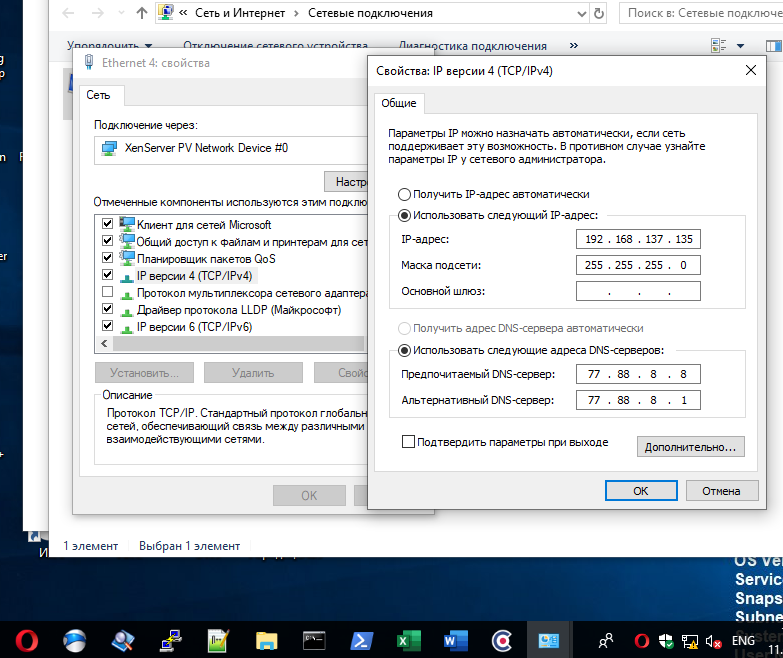This screenshot has width=783, height=658.
Task: Toggle the IP версии 4 (TCP/IPv4) checkbox
Action: [x=107, y=274]
